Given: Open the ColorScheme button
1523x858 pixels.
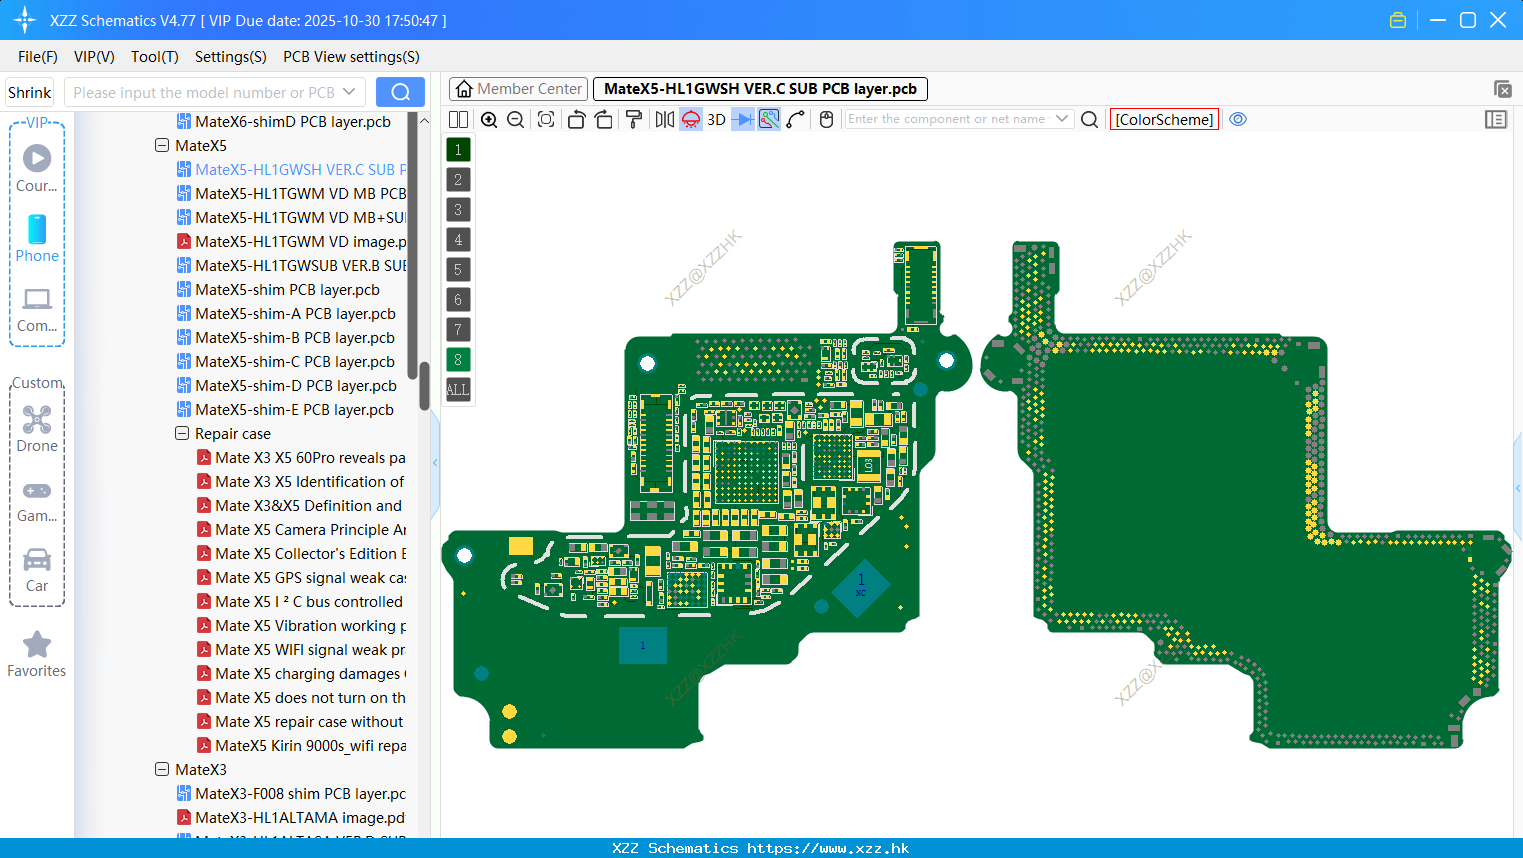Looking at the screenshot, I should tap(1164, 119).
